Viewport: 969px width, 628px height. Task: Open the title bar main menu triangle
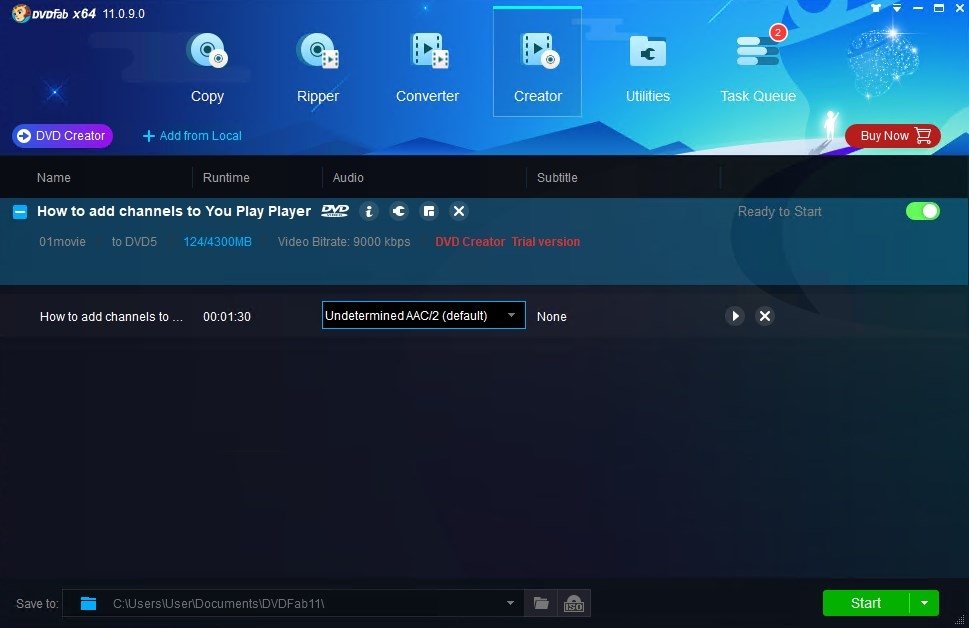[897, 8]
